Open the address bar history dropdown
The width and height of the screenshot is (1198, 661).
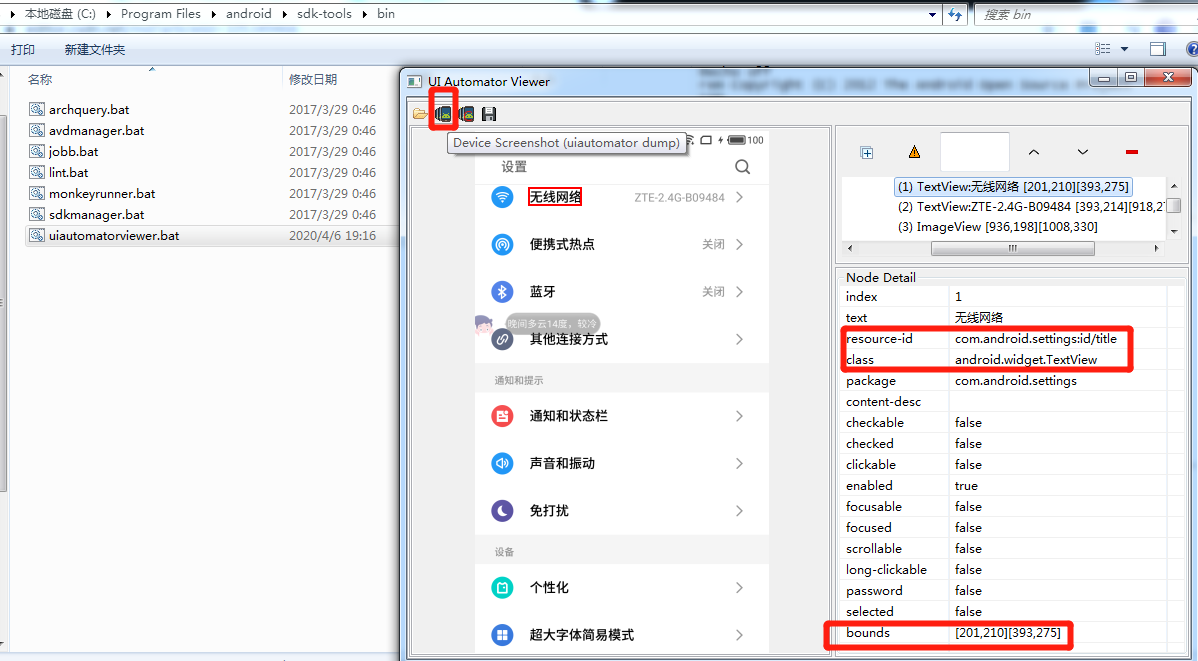coord(931,13)
